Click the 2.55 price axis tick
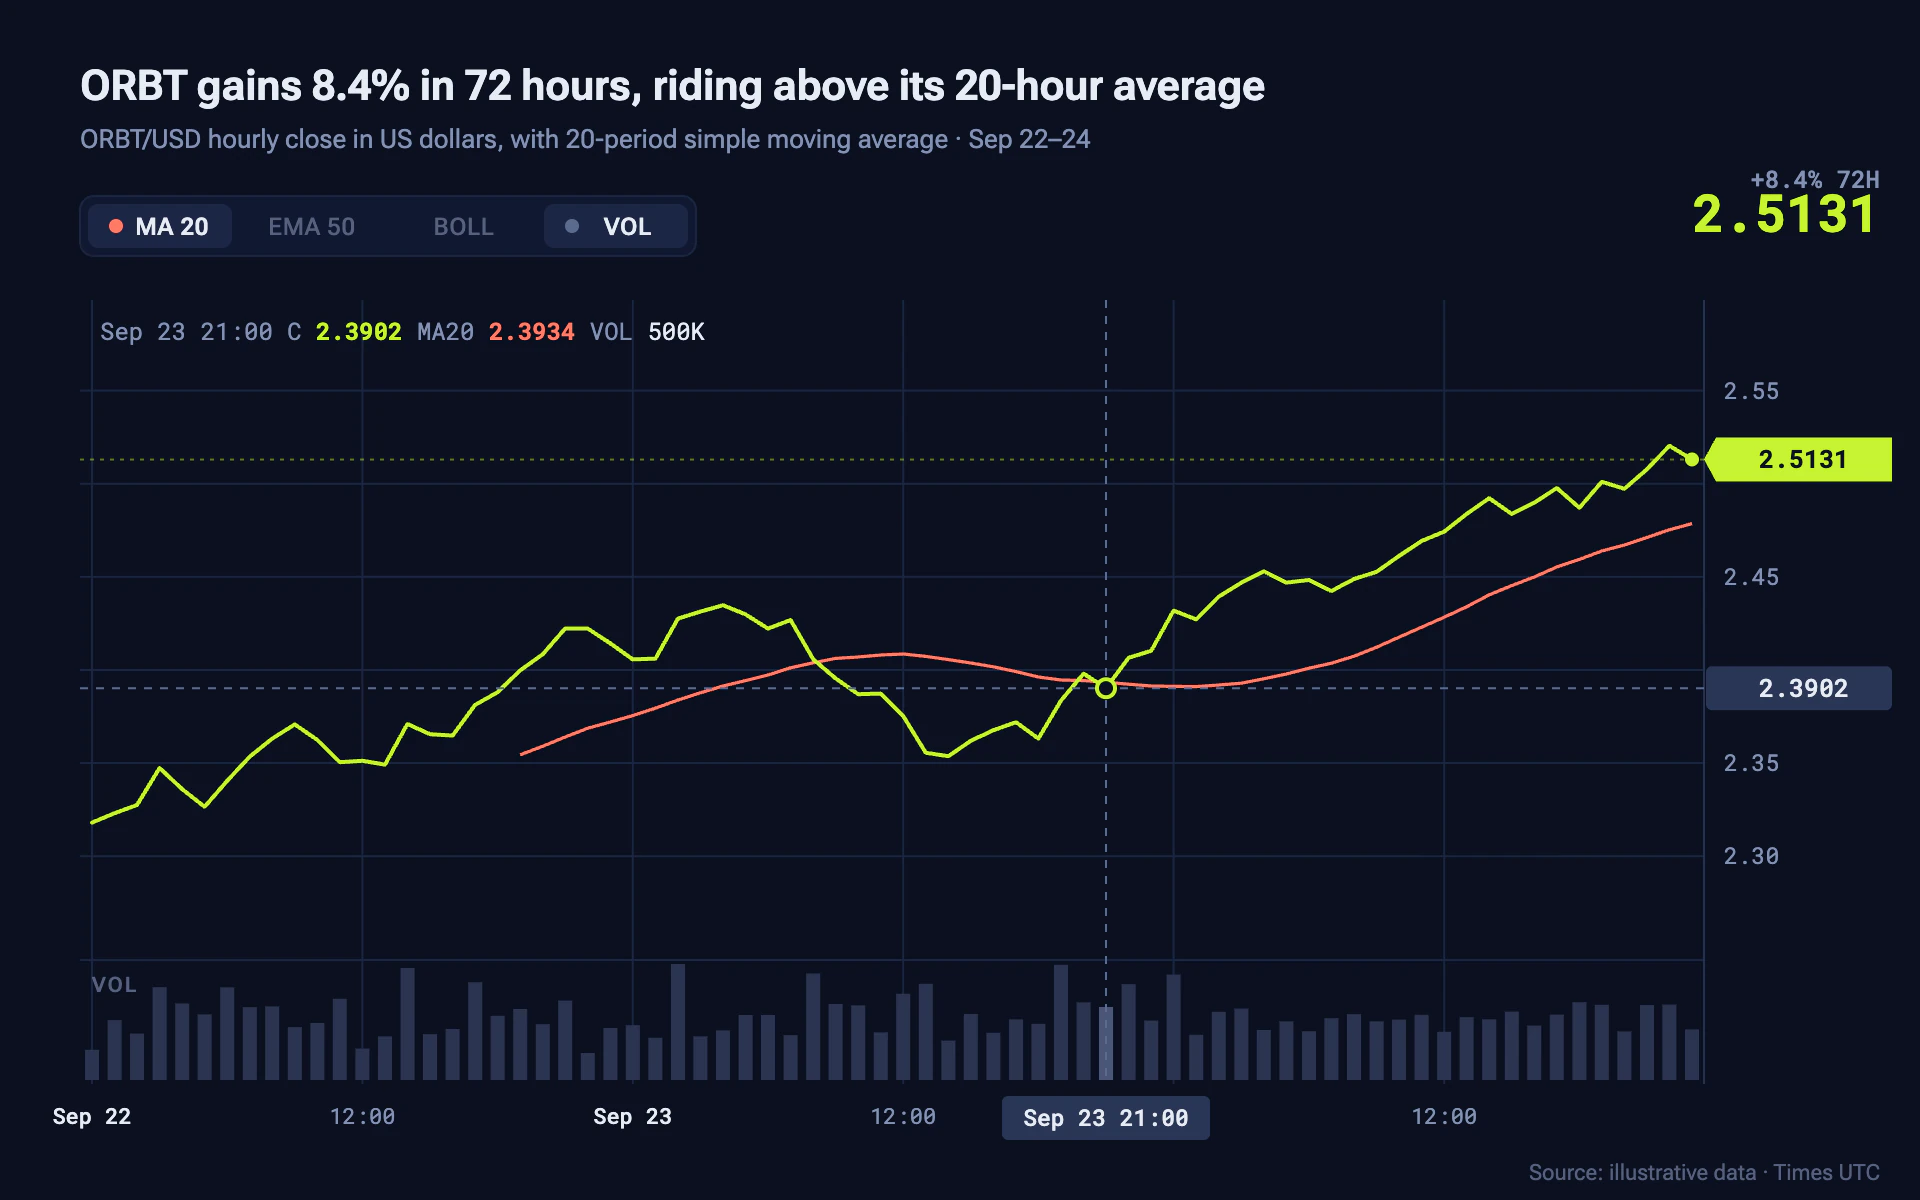1920x1200 pixels. tap(1751, 391)
